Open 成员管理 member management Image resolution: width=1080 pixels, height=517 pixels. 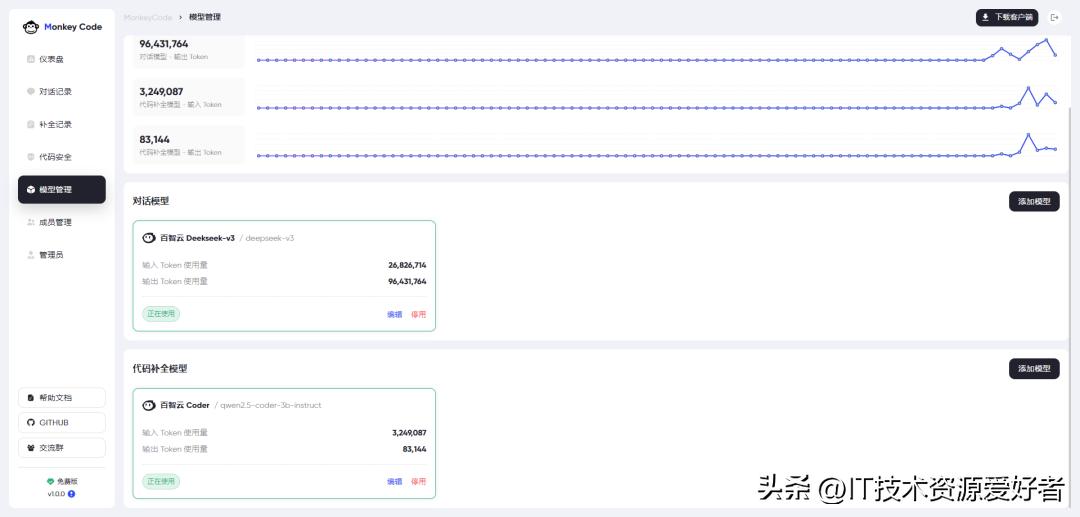point(62,222)
